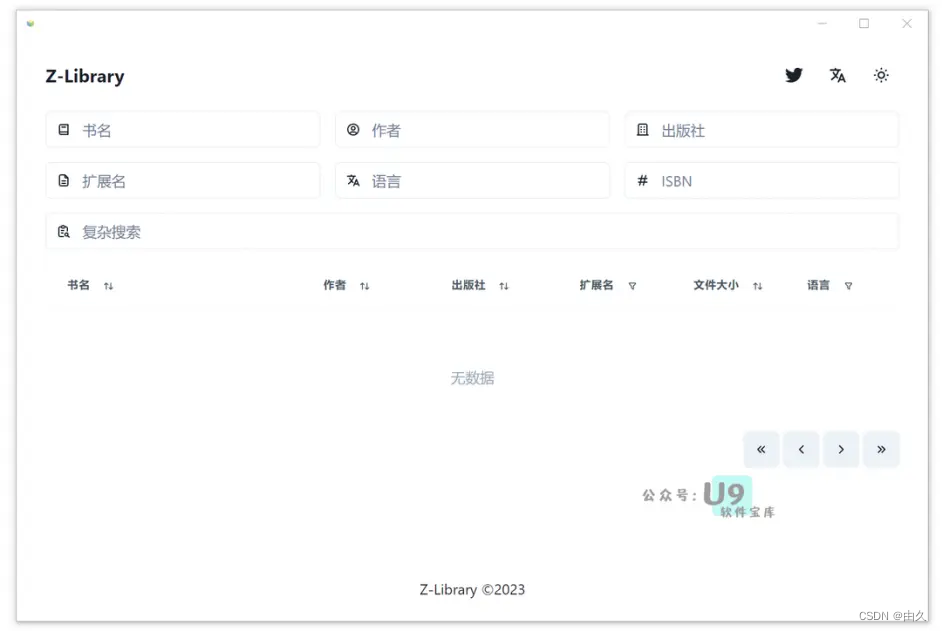This screenshot has height=631, width=942.
Task: Click the building icon in the 出版社 field
Action: coord(642,129)
